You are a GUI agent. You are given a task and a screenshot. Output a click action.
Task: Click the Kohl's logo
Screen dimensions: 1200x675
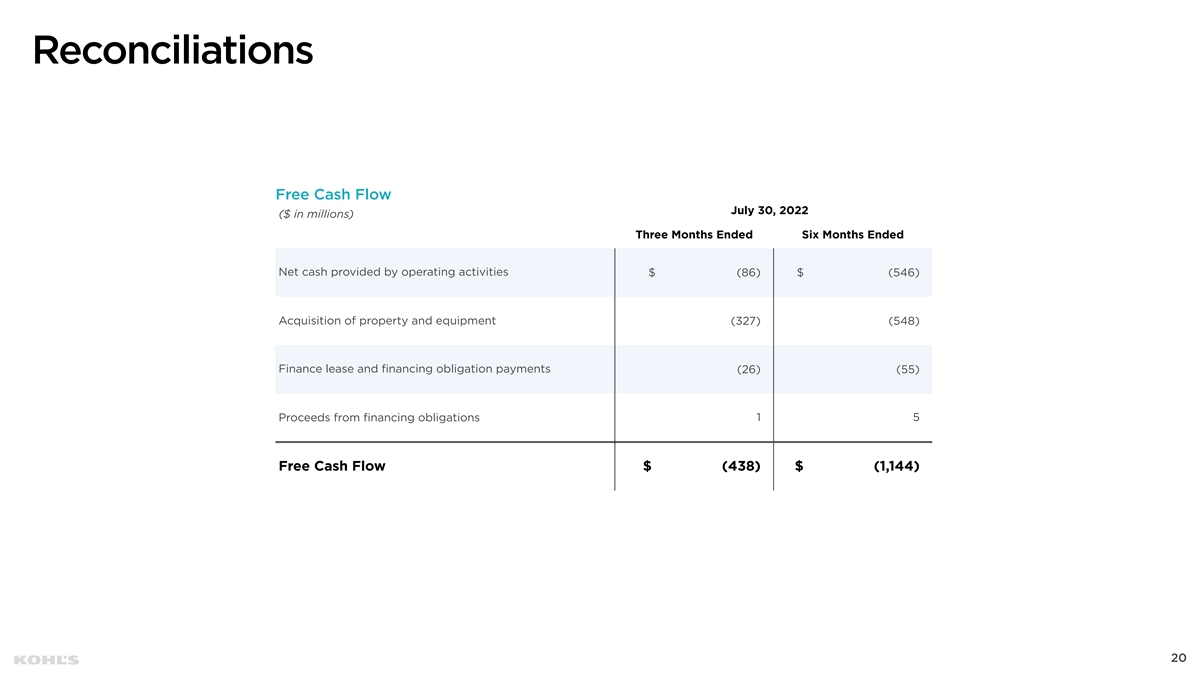coord(46,660)
